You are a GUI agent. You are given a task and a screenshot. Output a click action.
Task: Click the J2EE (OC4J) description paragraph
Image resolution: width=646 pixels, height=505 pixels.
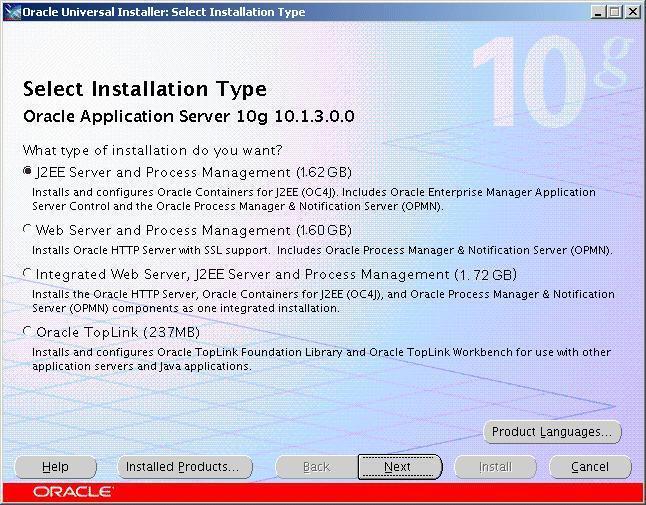click(x=314, y=199)
